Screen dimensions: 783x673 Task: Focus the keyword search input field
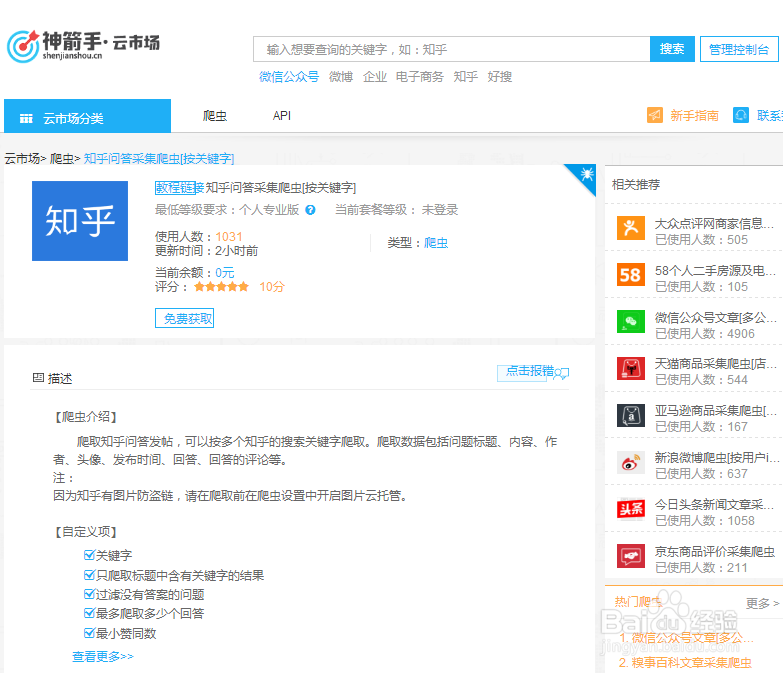(451, 49)
